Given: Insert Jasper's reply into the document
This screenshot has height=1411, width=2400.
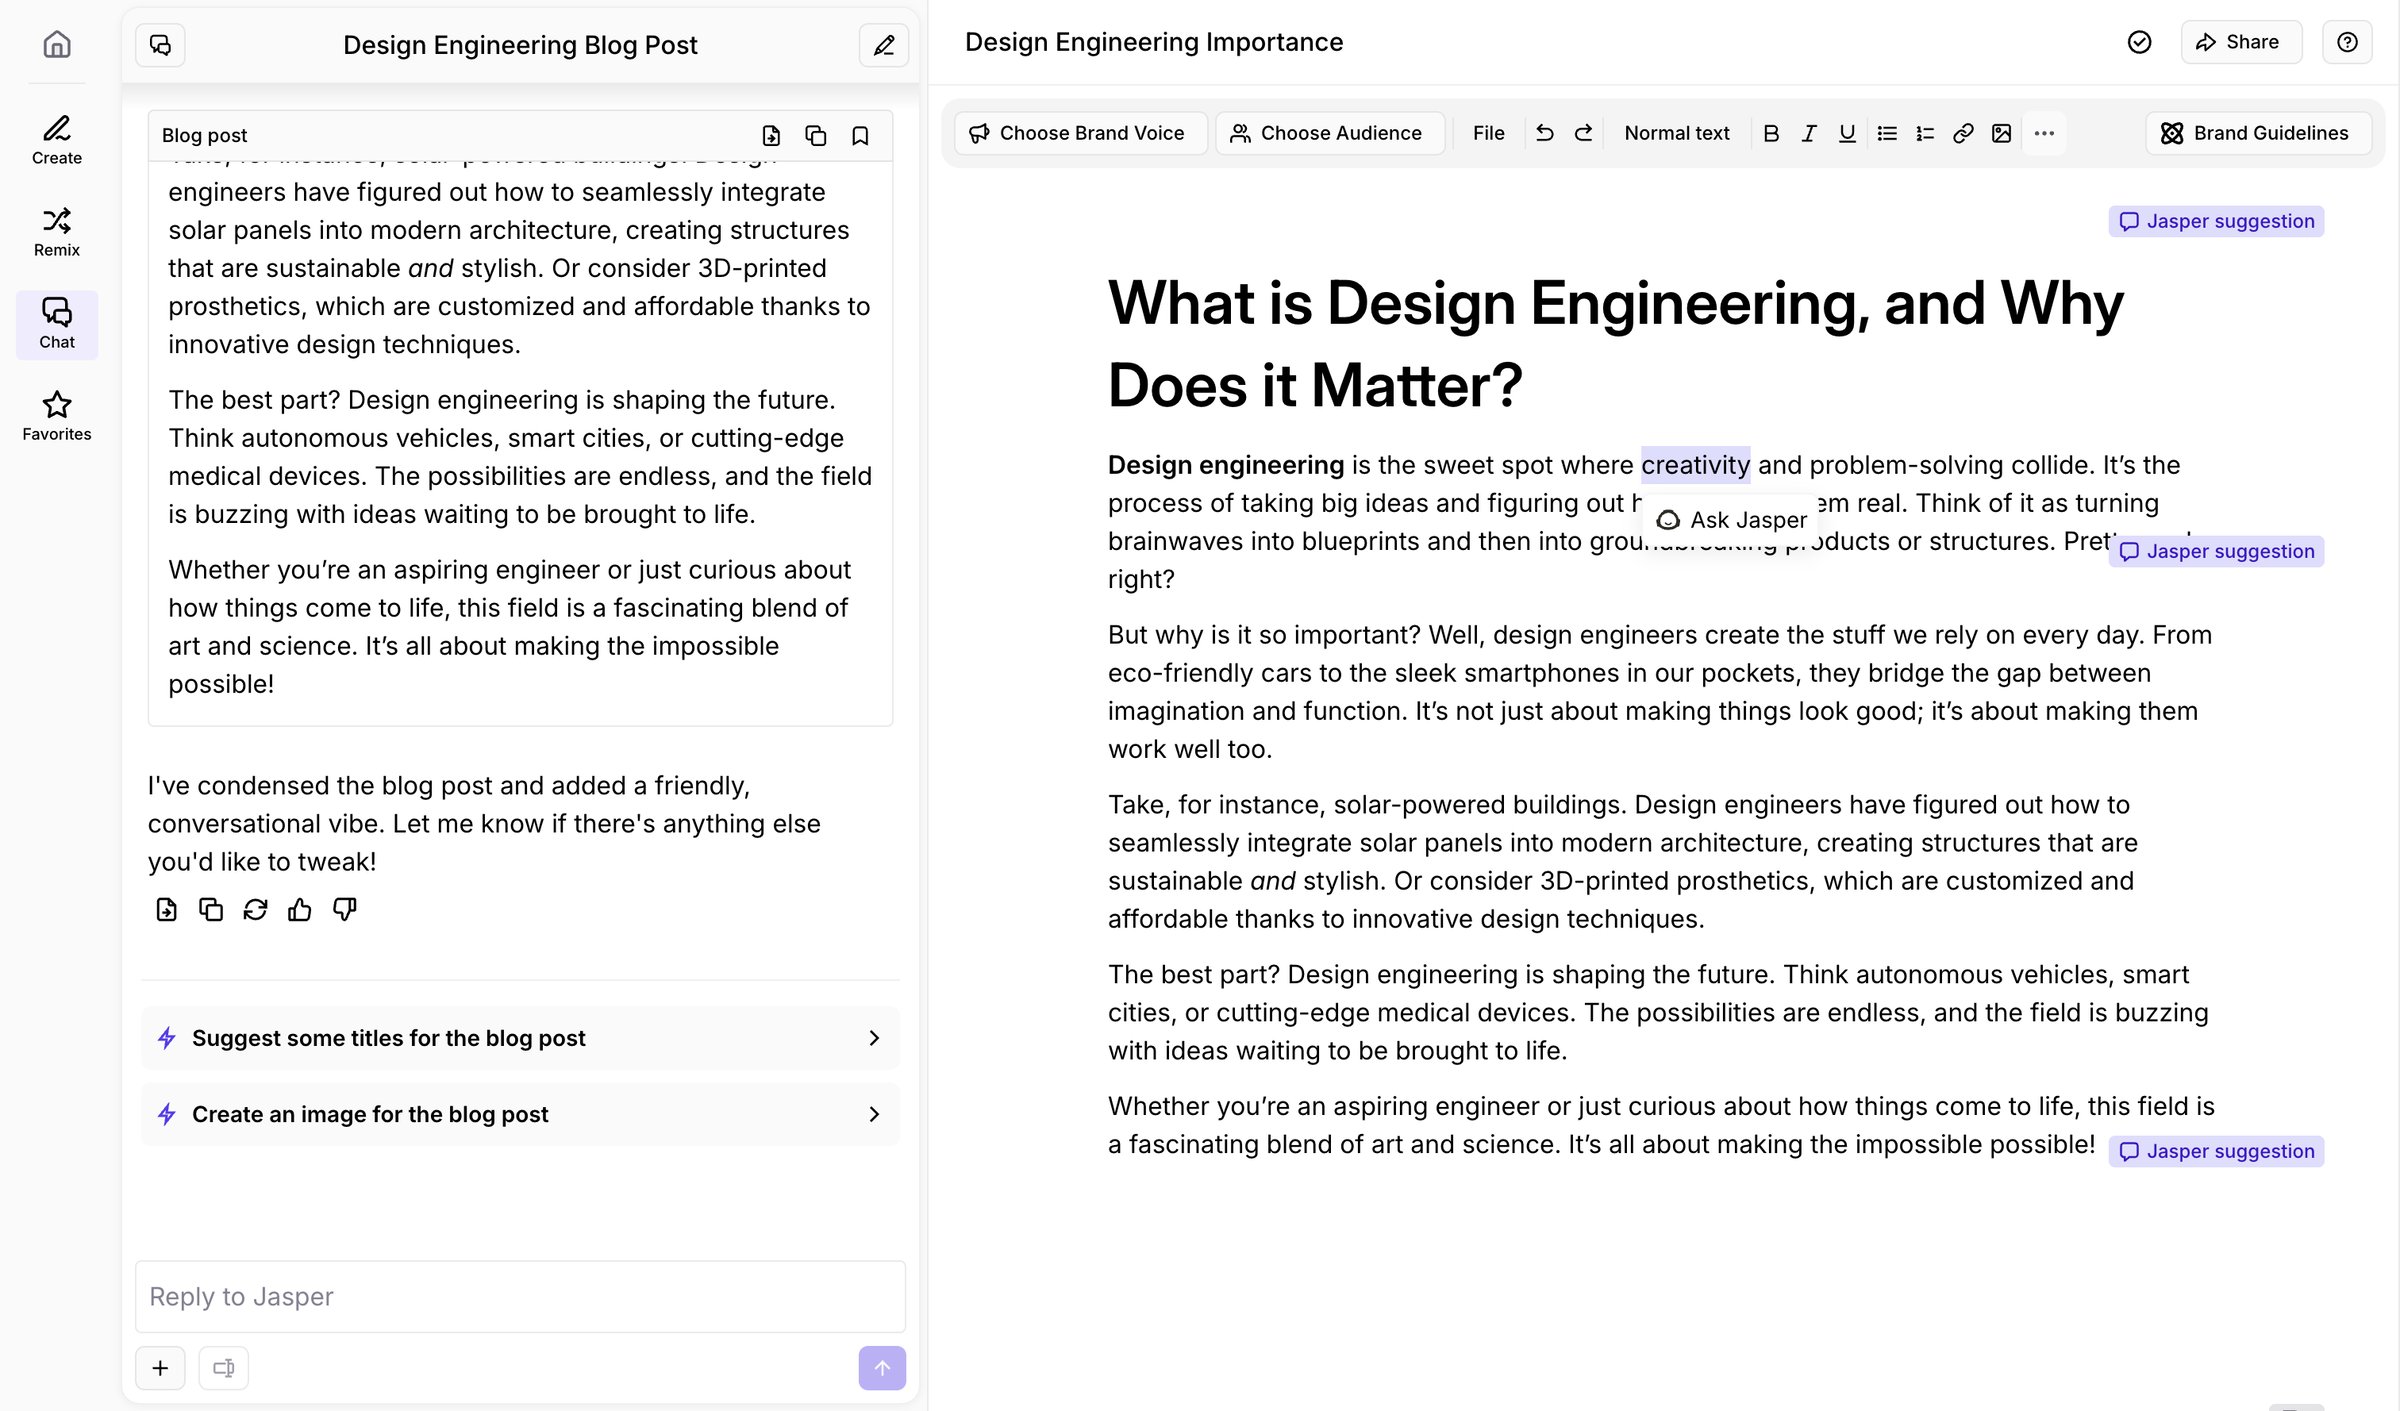Looking at the screenshot, I should (x=167, y=909).
